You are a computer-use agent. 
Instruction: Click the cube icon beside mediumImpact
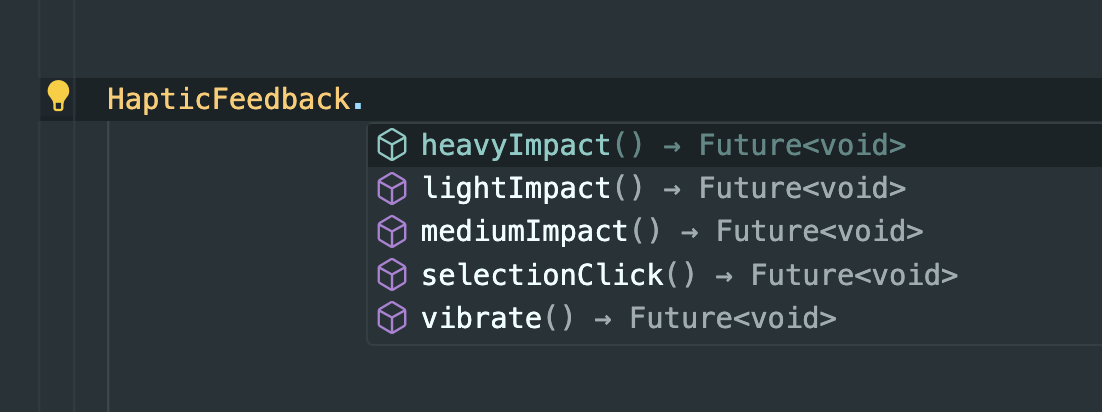[392, 232]
